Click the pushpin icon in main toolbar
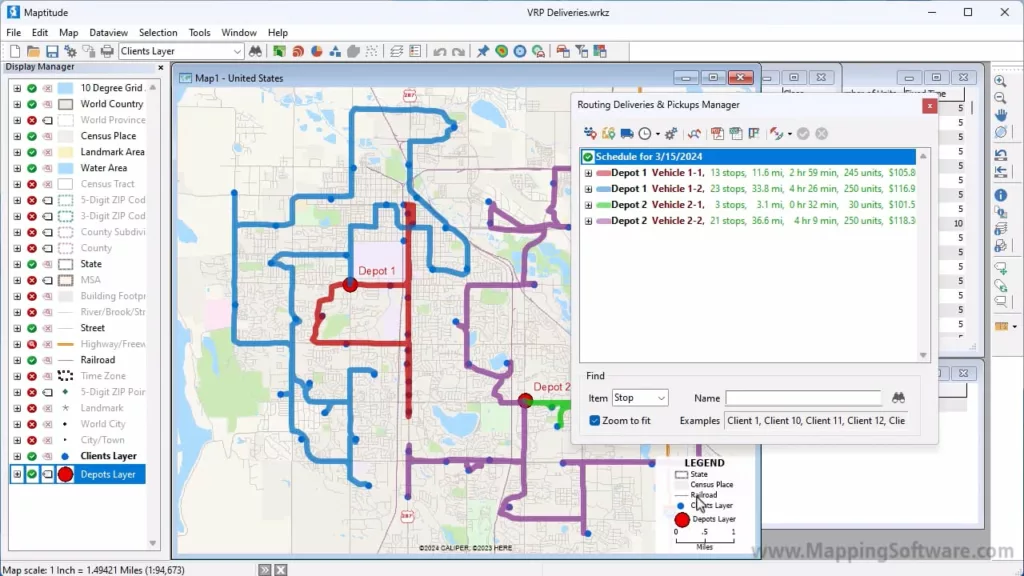This screenshot has height=576, width=1024. pyautogui.click(x=483, y=51)
